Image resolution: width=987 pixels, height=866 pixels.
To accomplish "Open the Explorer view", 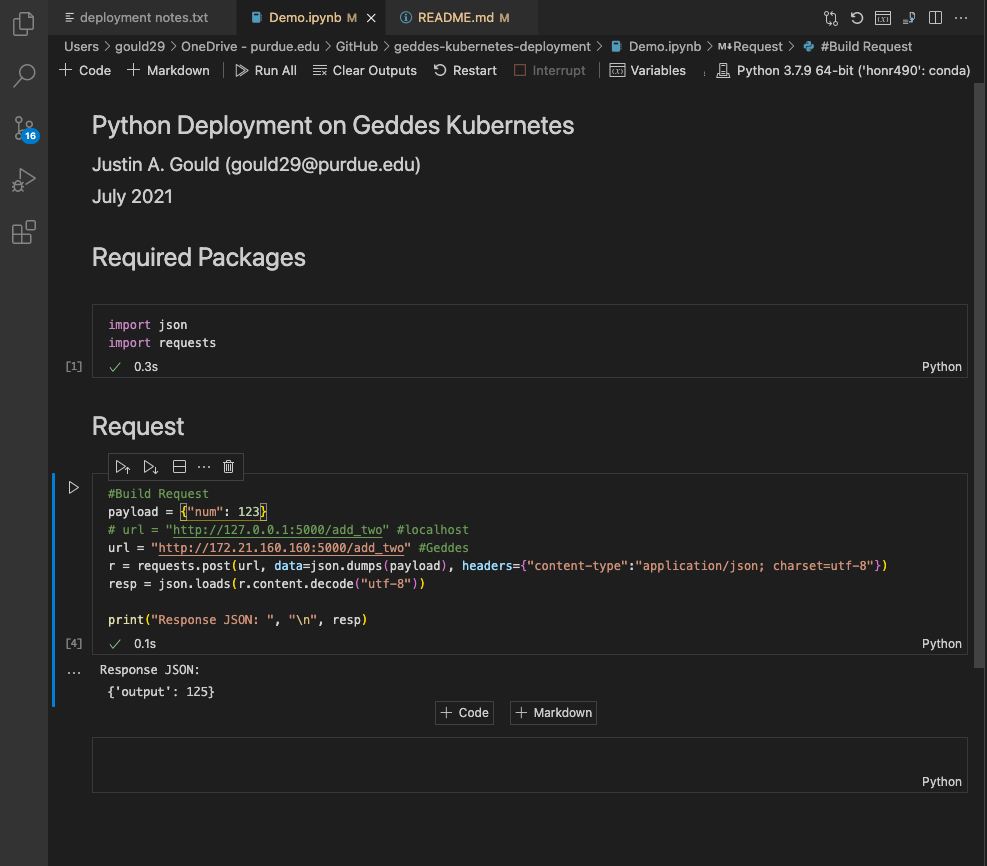I will [x=24, y=24].
